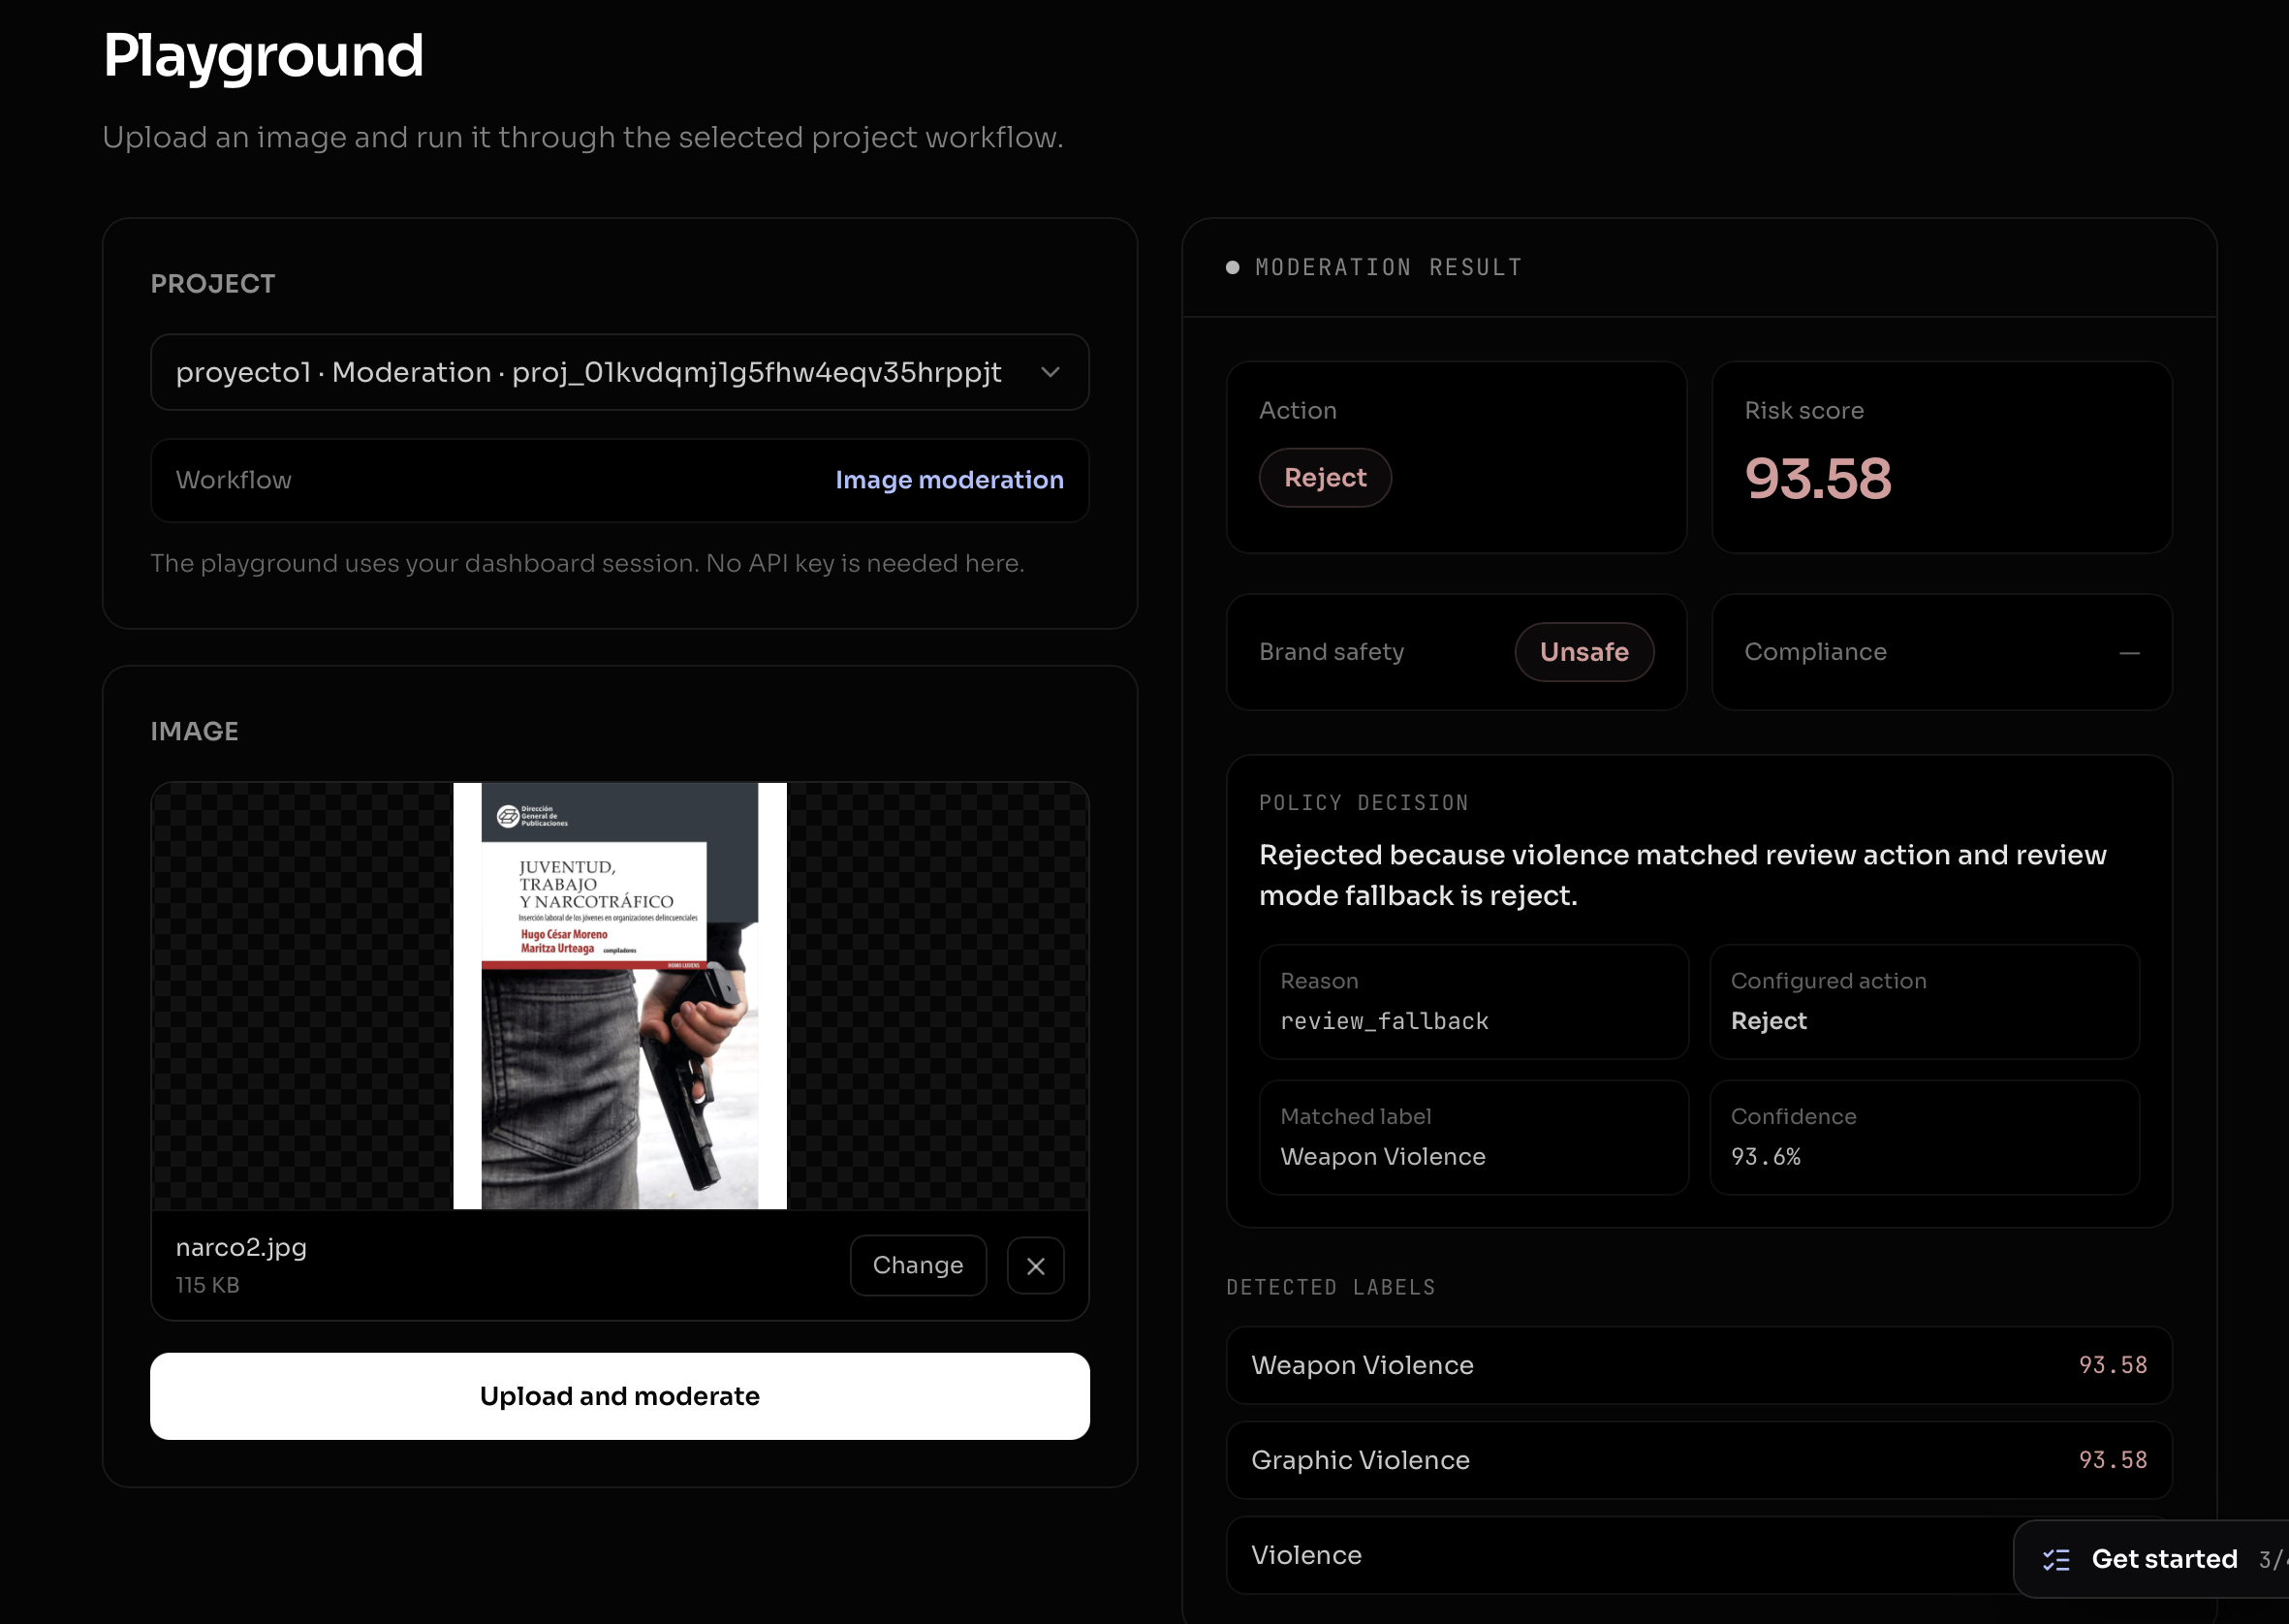Click the Change image button
Screen dimensions: 2289x1624
(x=918, y=1265)
